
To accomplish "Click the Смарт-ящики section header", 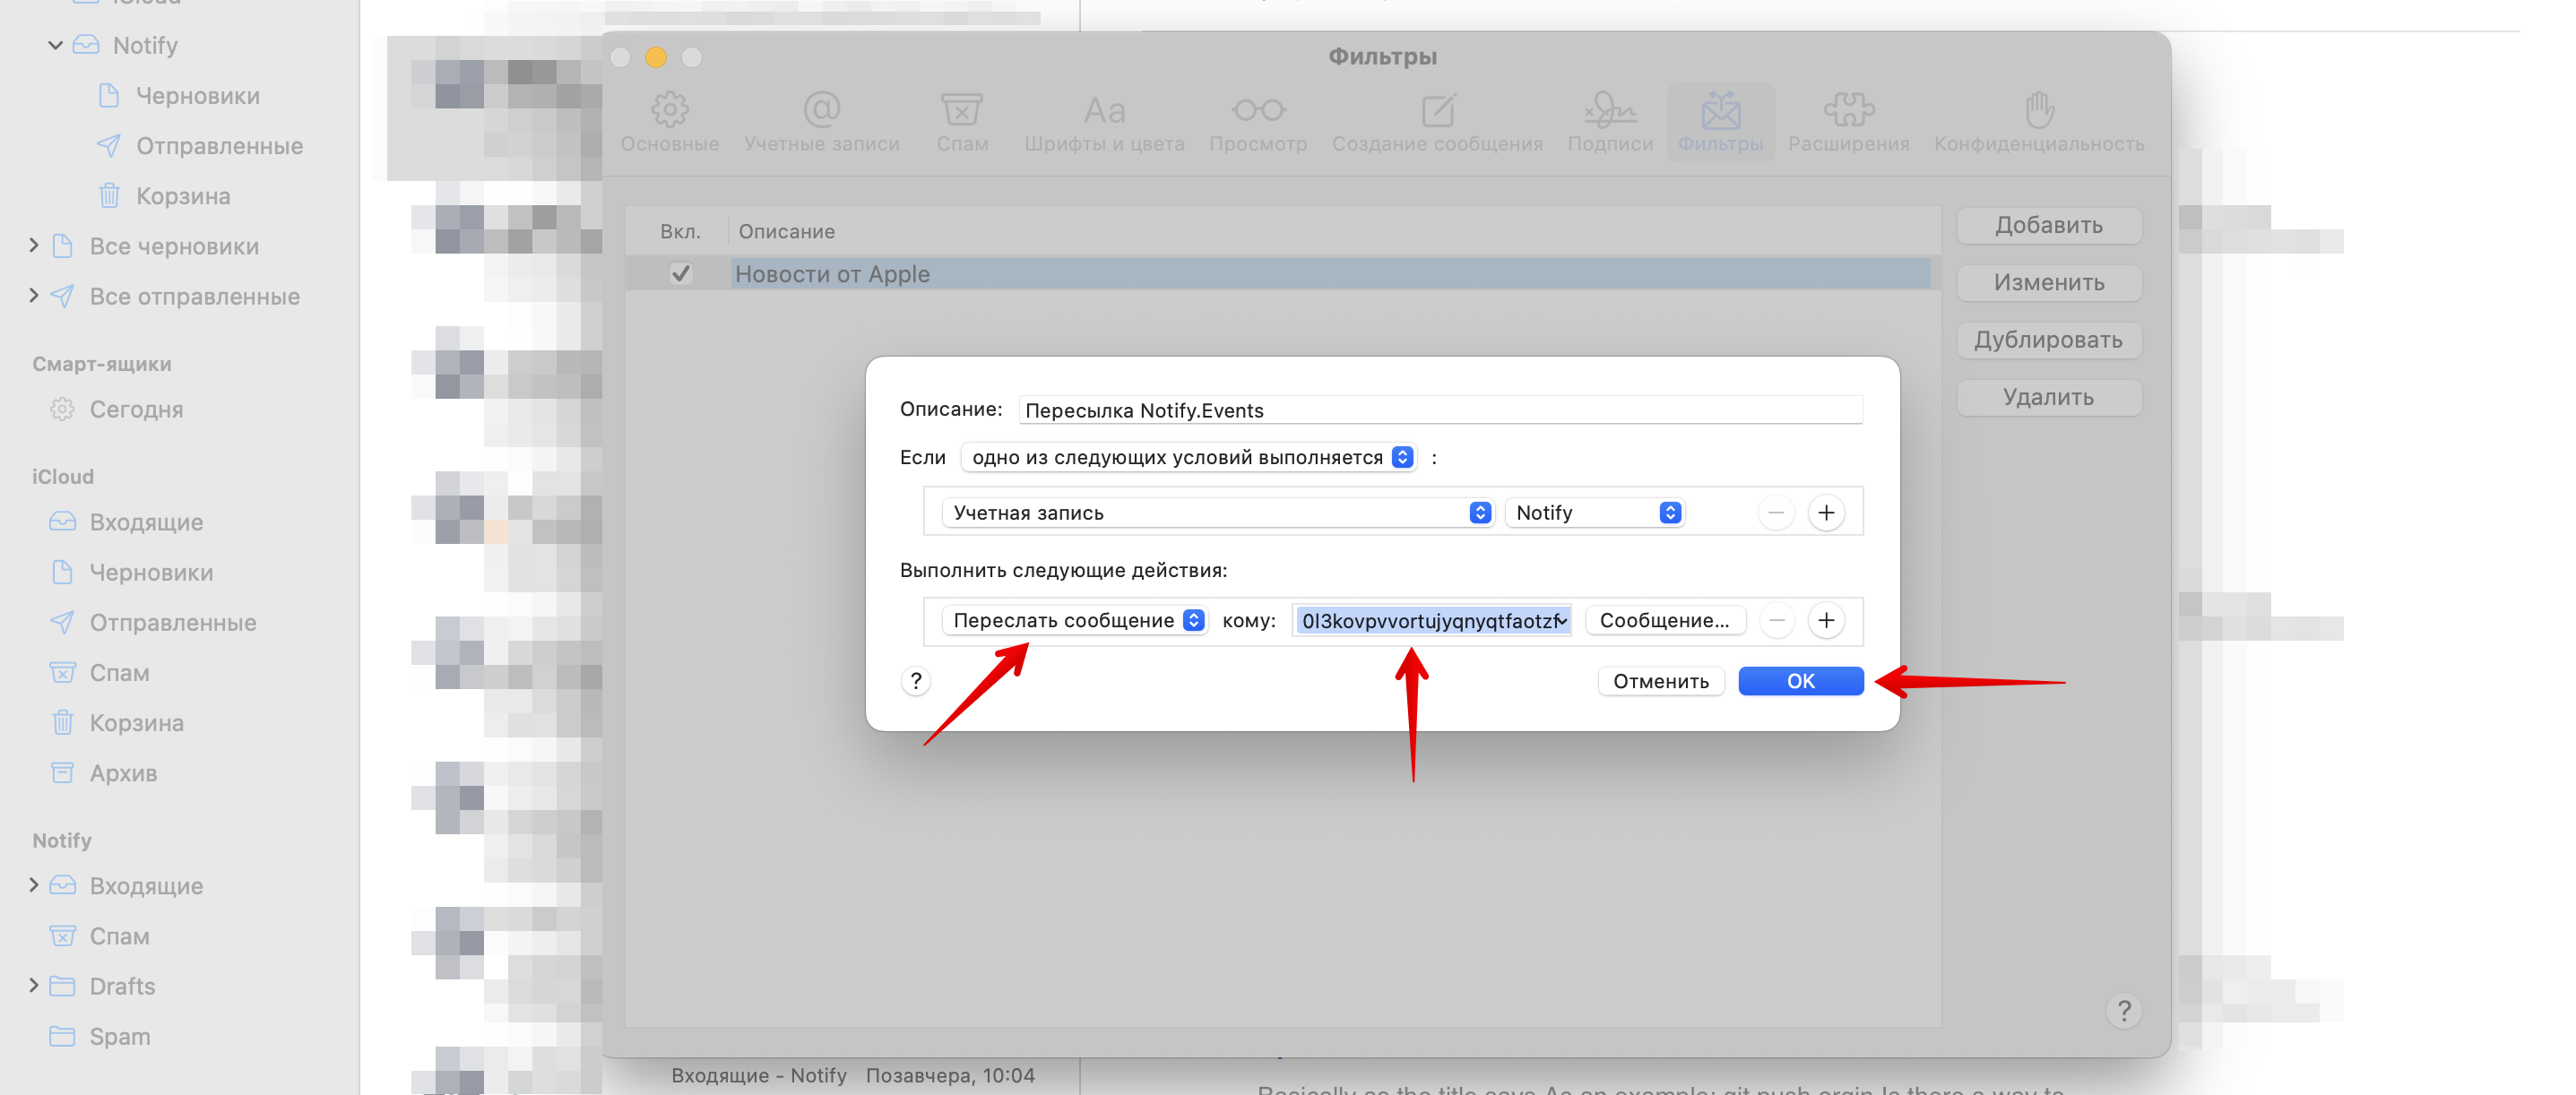I will tap(101, 364).
